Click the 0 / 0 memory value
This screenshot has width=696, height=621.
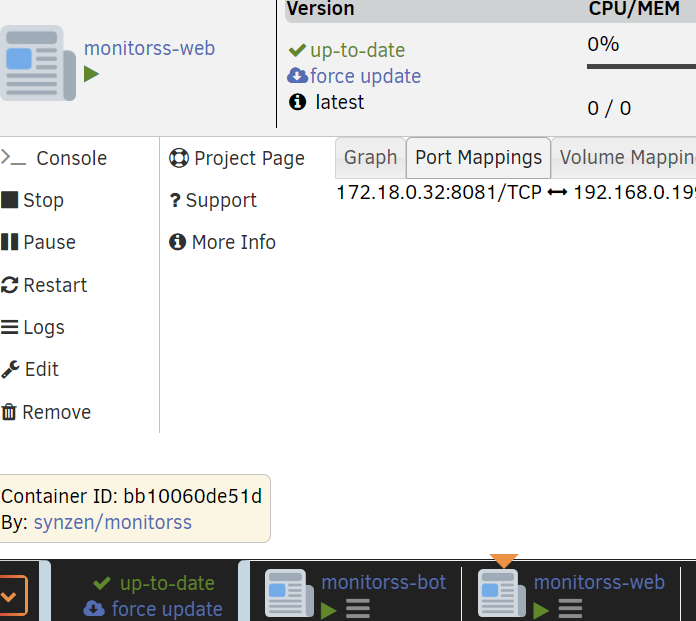609,108
